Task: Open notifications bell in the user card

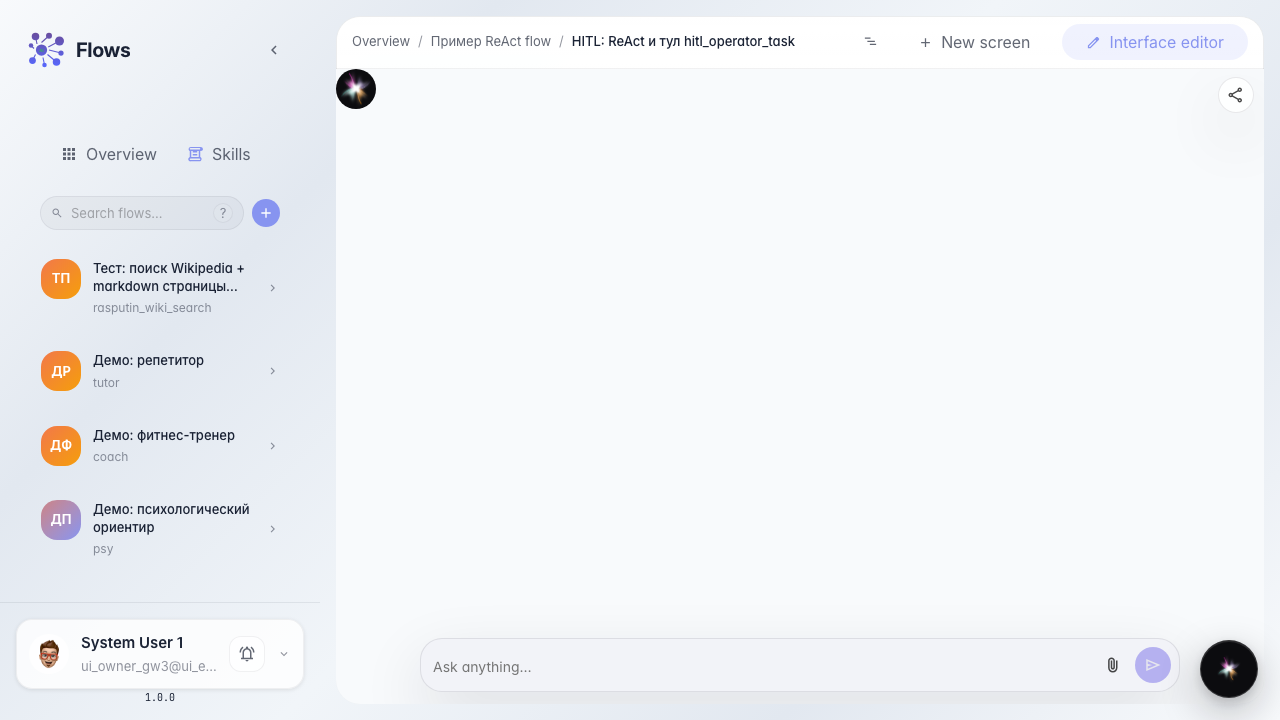Action: point(247,654)
